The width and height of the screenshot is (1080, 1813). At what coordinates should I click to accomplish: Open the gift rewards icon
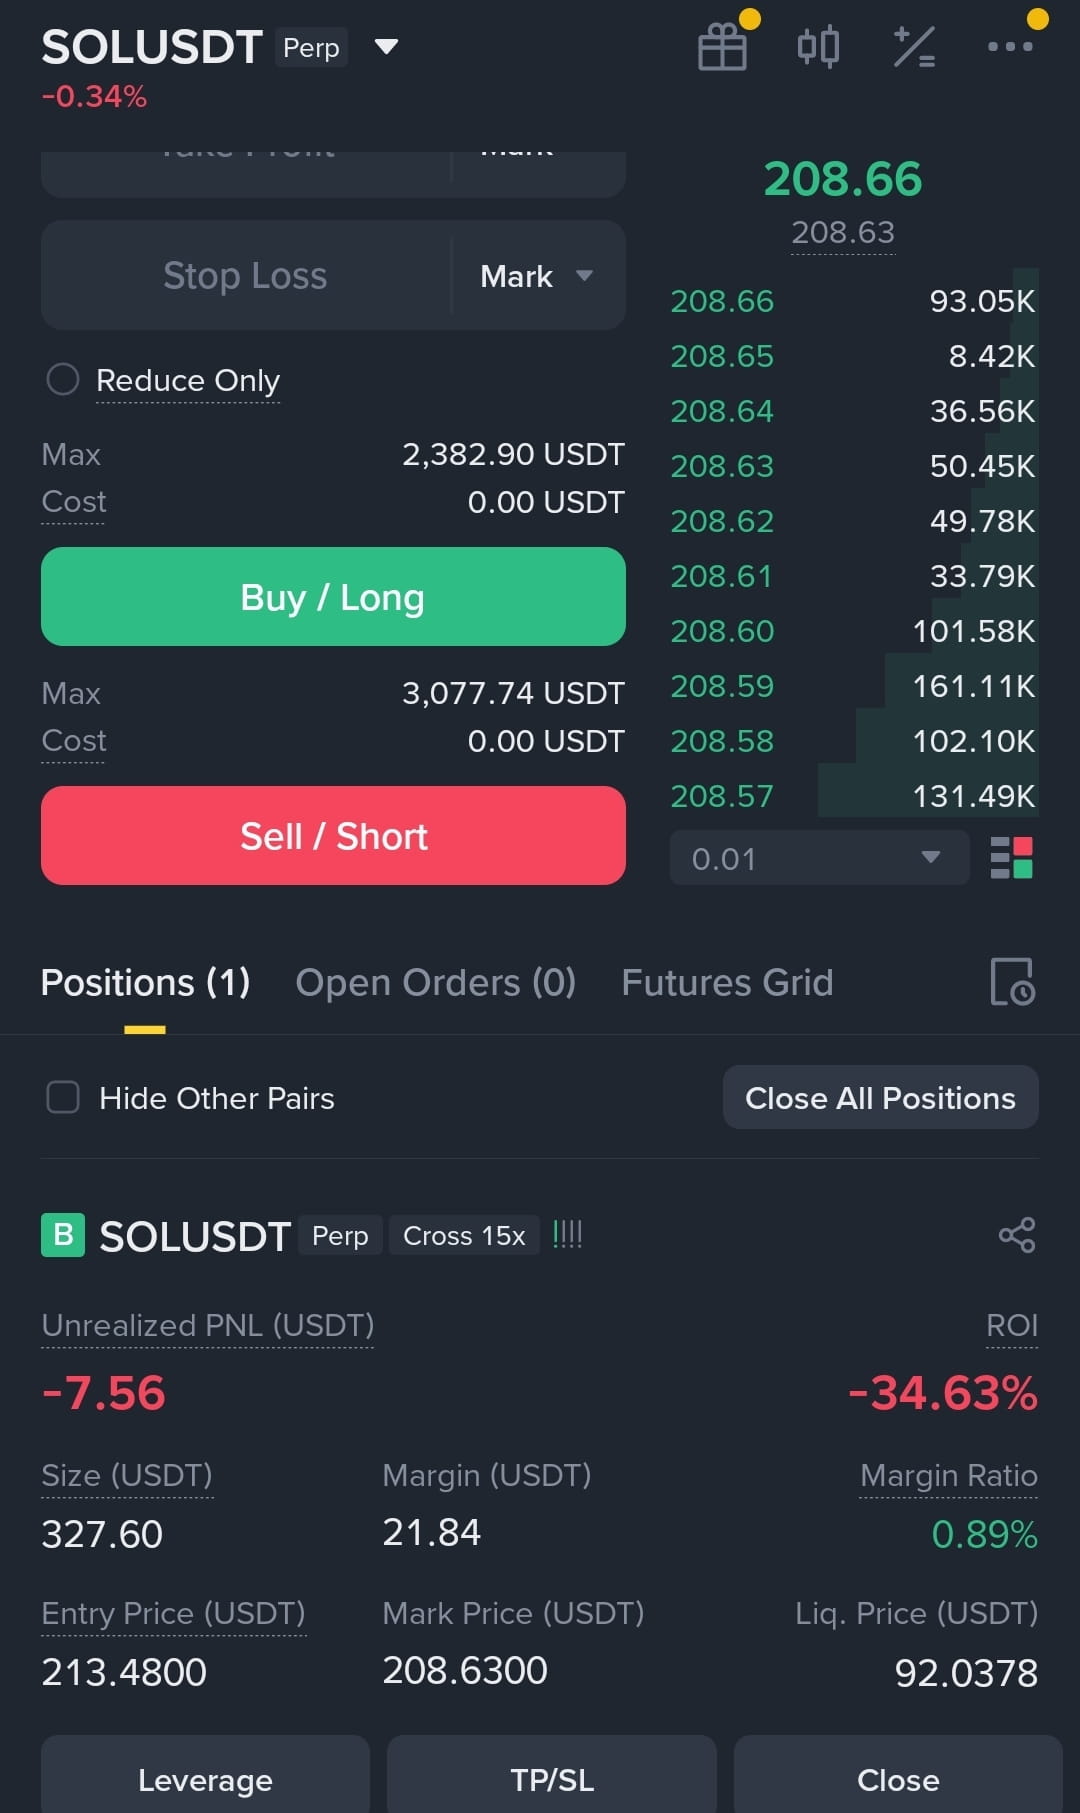tap(722, 46)
